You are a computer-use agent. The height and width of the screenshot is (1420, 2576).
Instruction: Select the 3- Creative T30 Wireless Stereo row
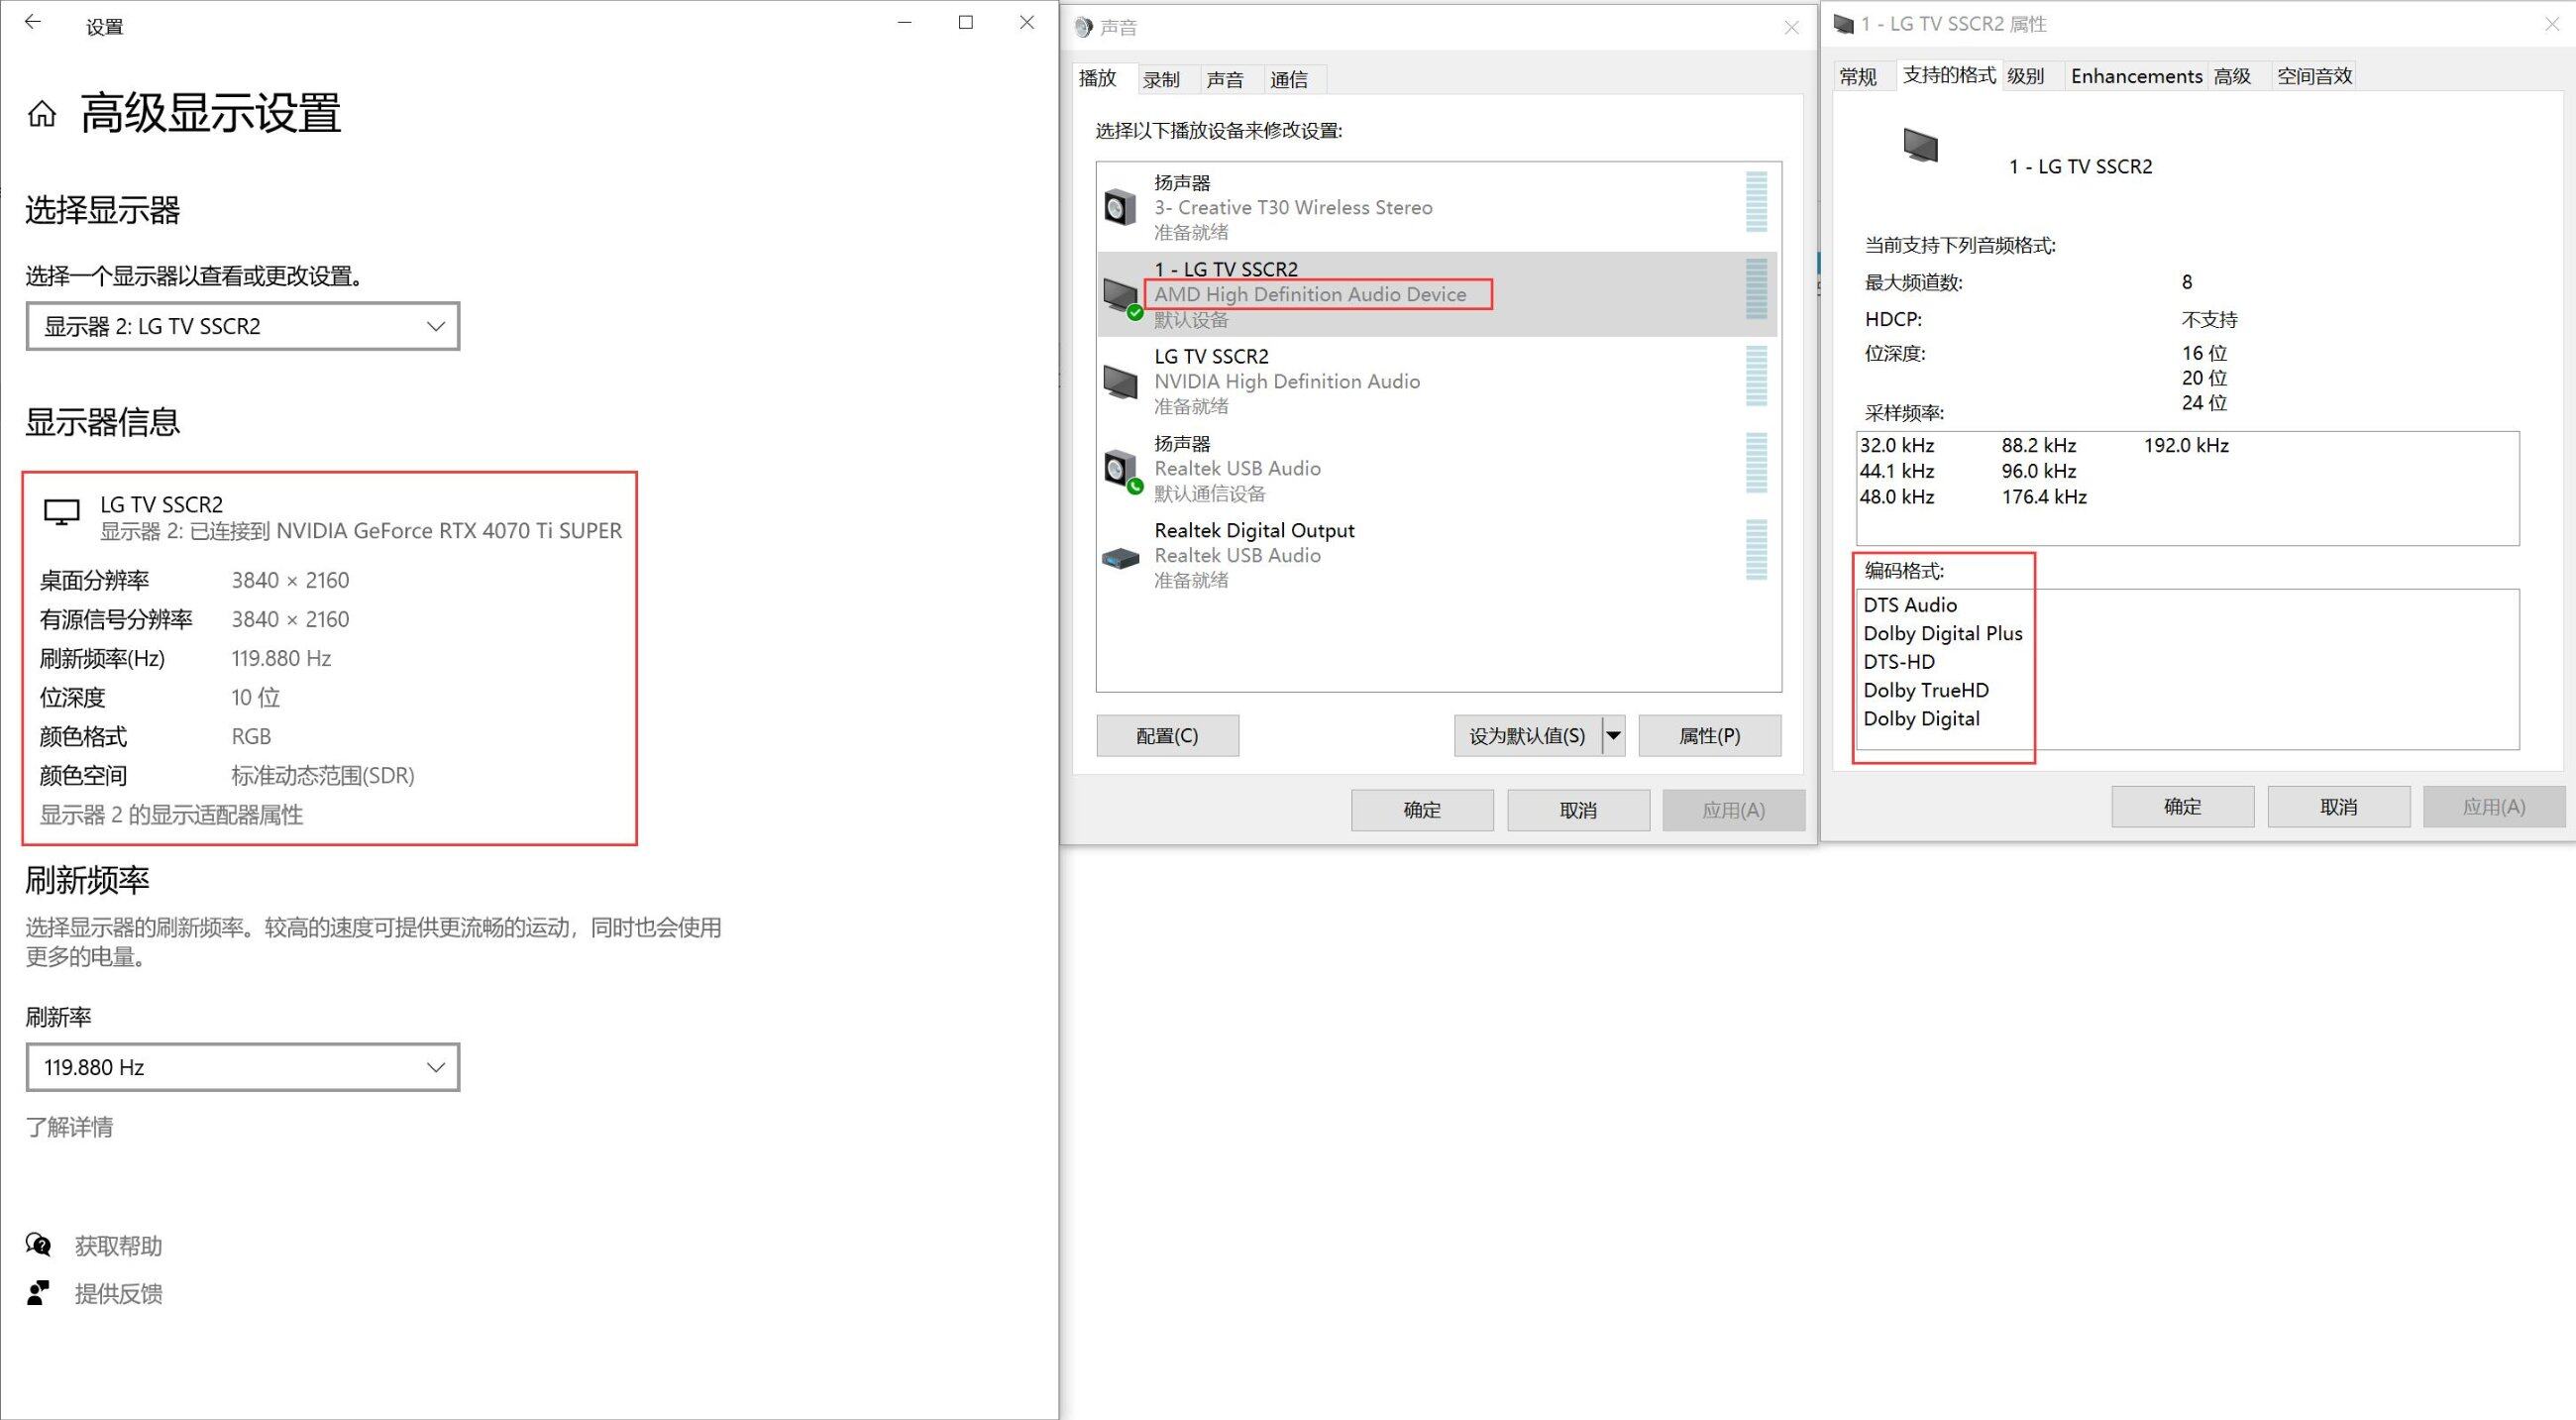click(x=1437, y=207)
